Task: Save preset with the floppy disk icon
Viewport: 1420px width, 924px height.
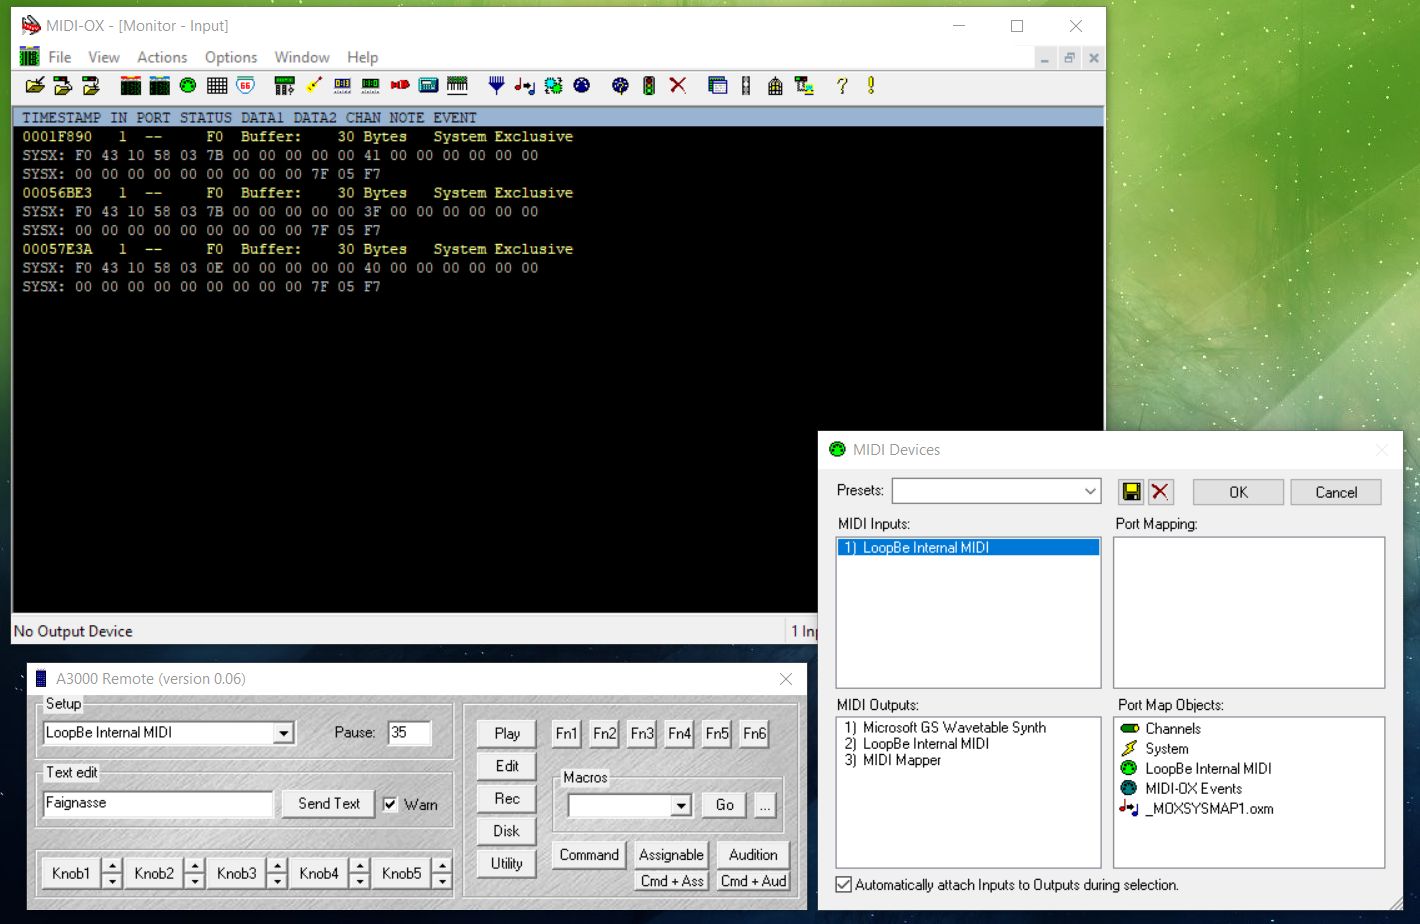Action: tap(1131, 492)
